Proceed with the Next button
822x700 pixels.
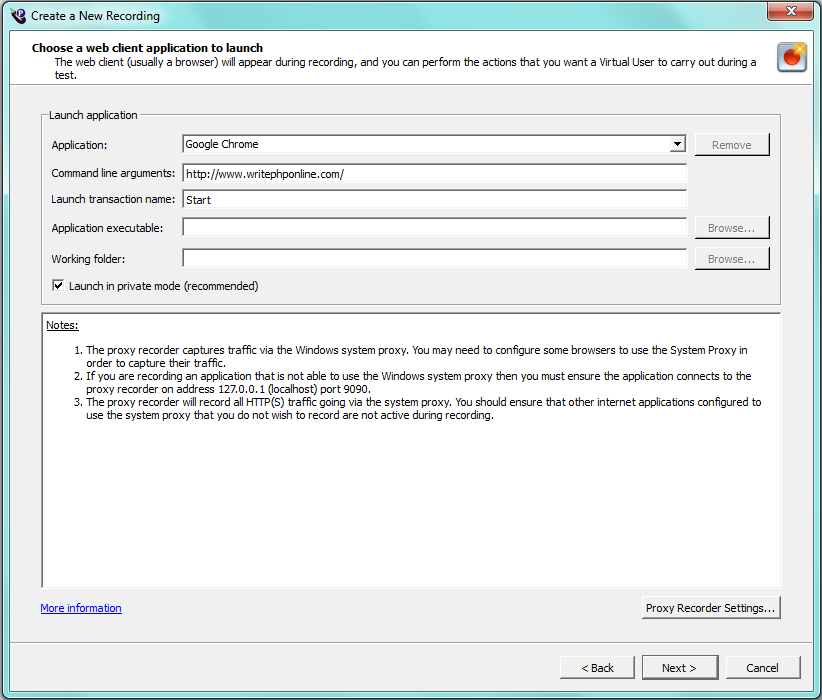678,668
